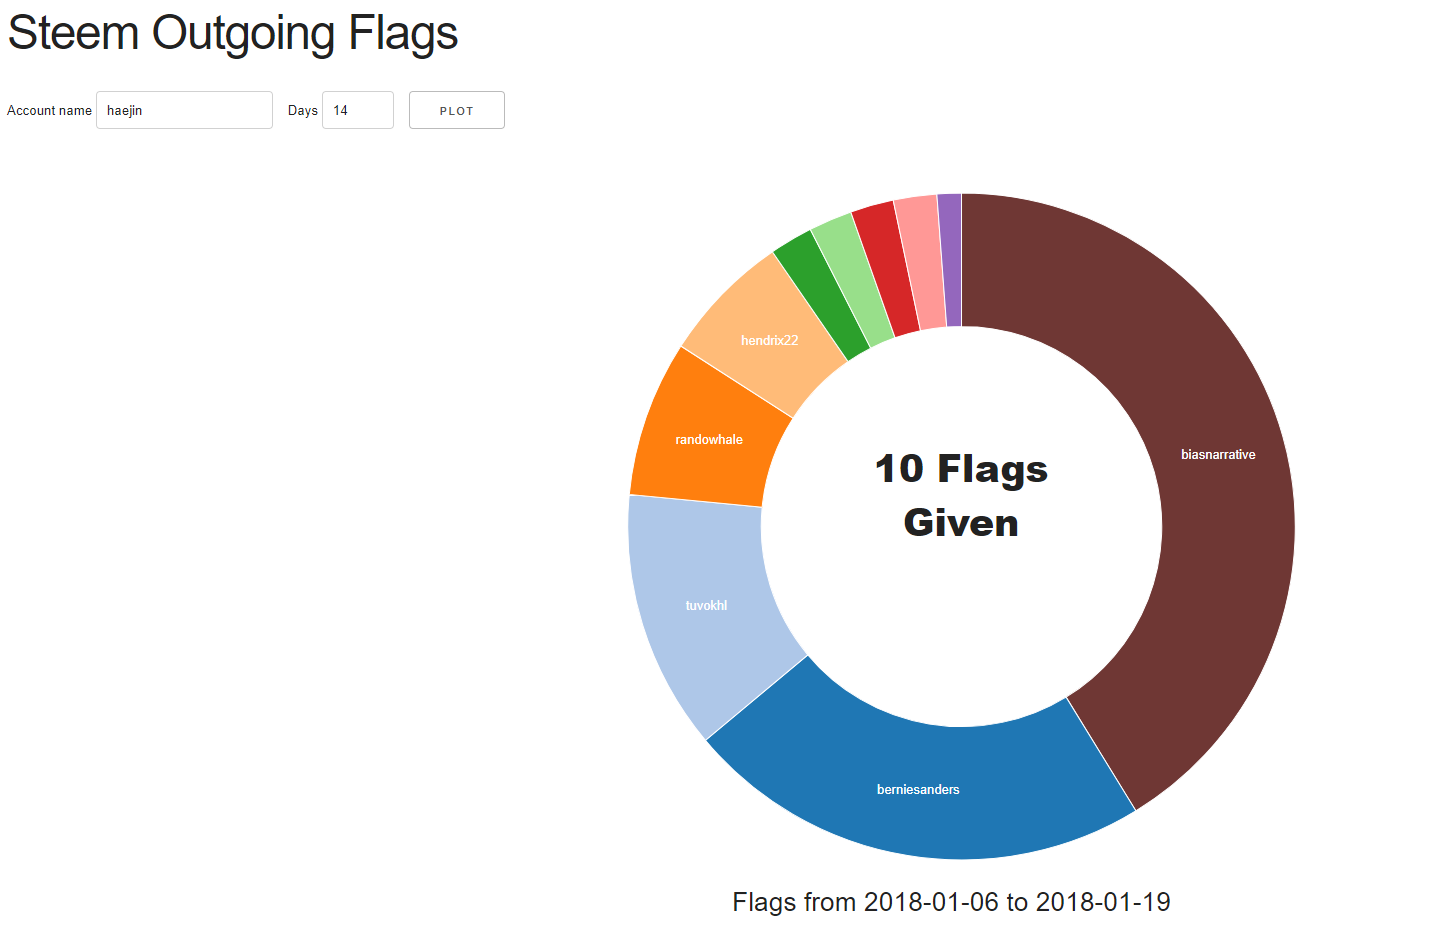The image size is (1450, 928).
Task: Select the purple pie slice
Action: point(951,260)
